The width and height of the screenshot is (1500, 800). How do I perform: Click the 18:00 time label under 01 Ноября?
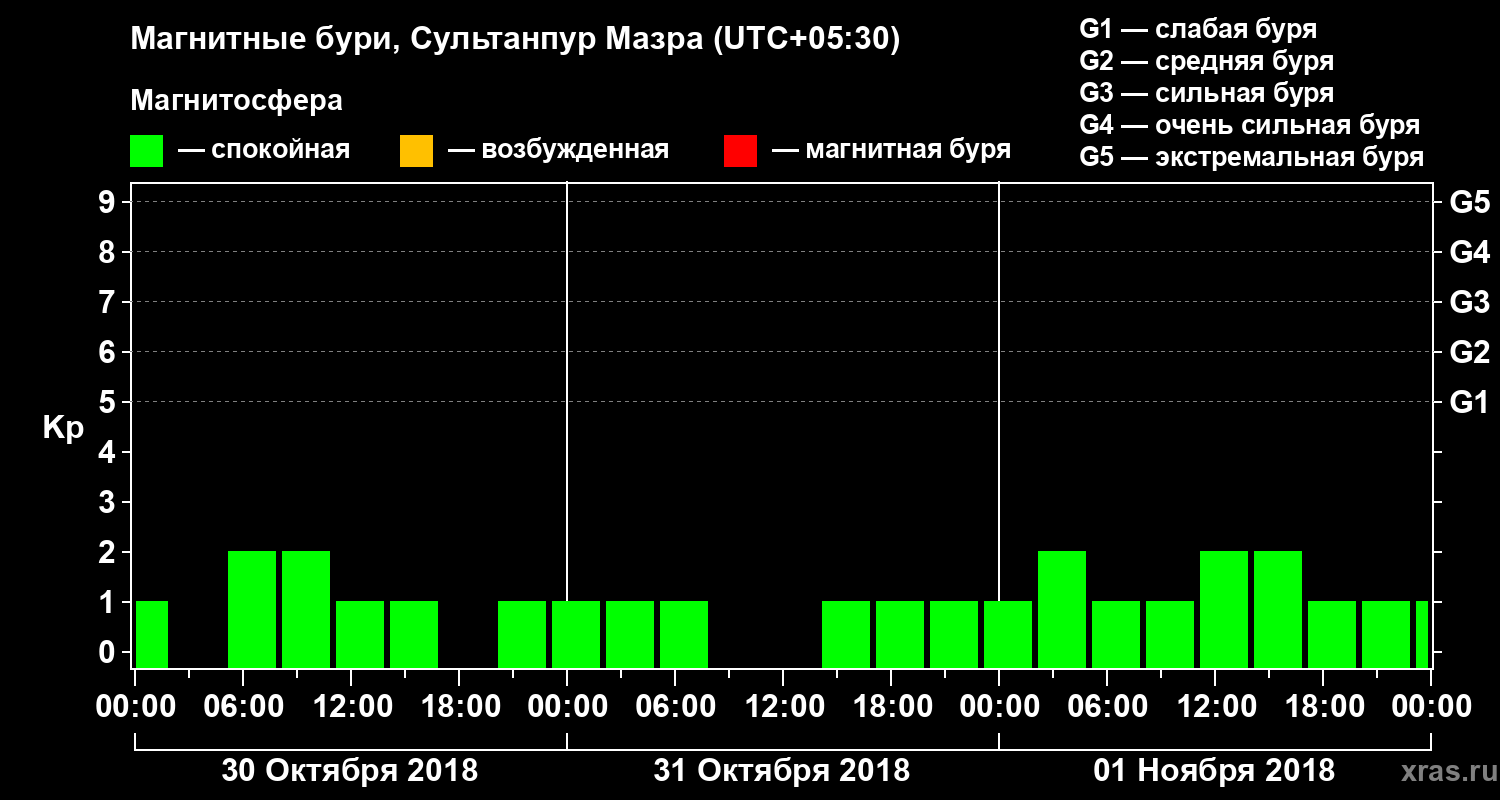point(1323,707)
